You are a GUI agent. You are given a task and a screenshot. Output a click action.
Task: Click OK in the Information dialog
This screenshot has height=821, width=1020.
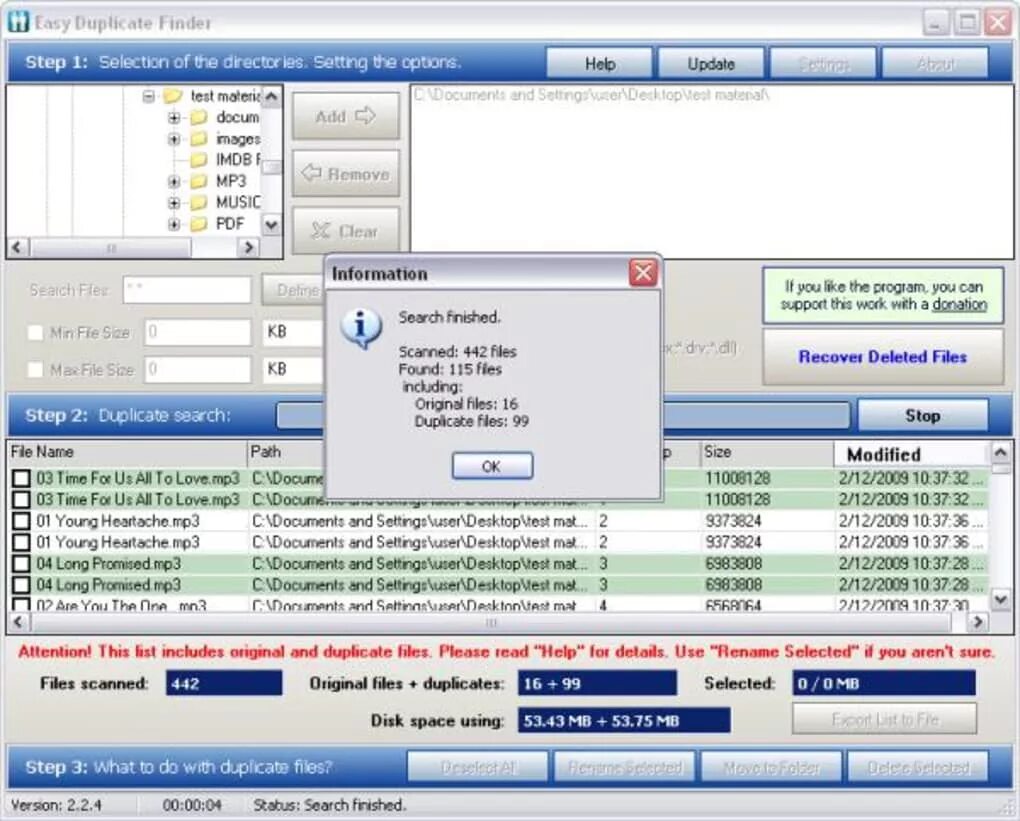tap(492, 466)
